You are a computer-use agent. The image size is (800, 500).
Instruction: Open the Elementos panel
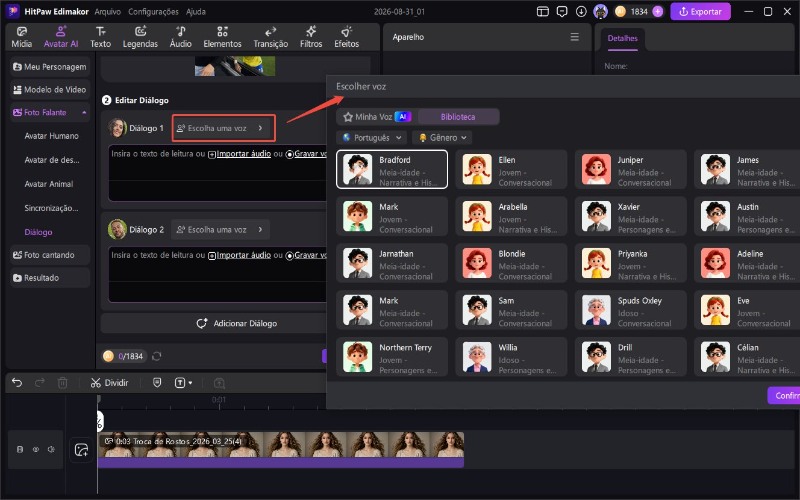click(222, 37)
